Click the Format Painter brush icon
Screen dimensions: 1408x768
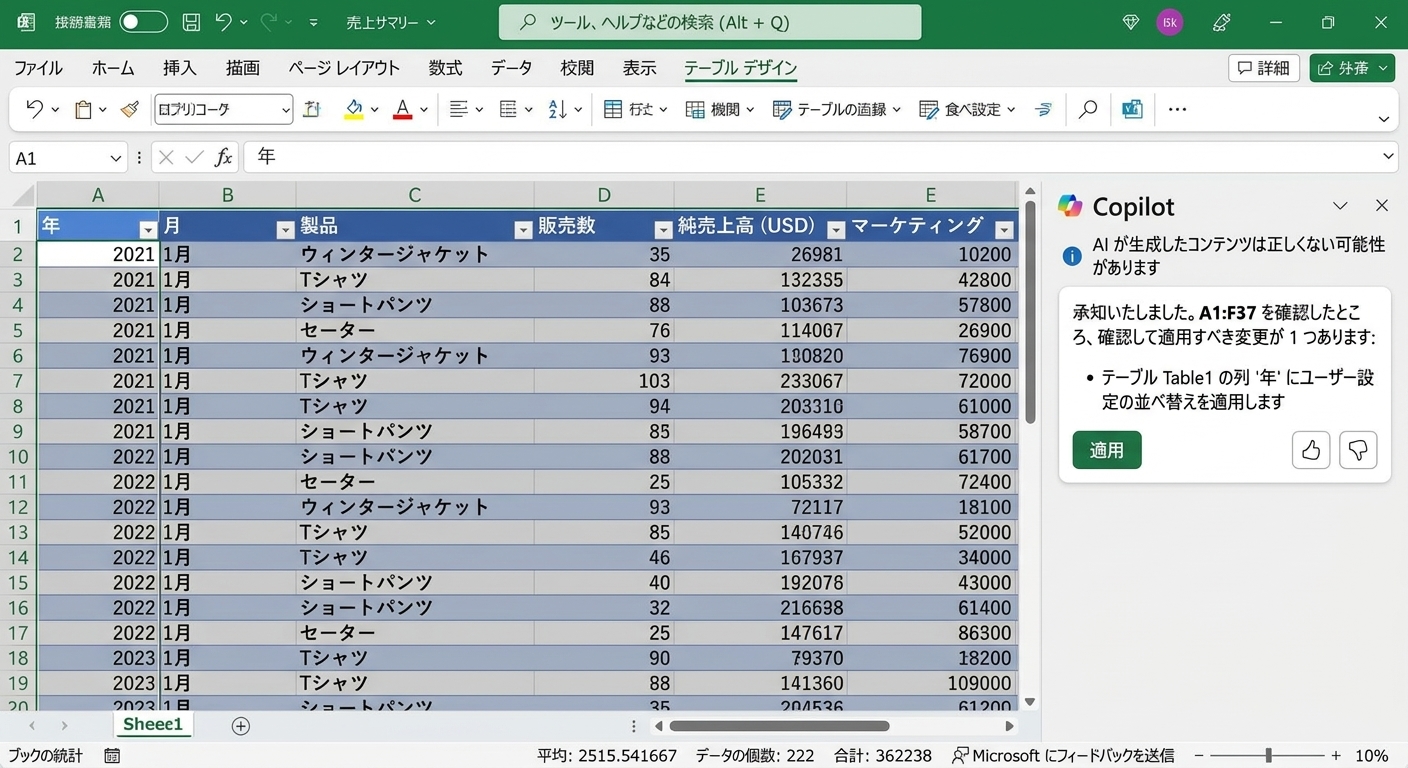pos(129,109)
